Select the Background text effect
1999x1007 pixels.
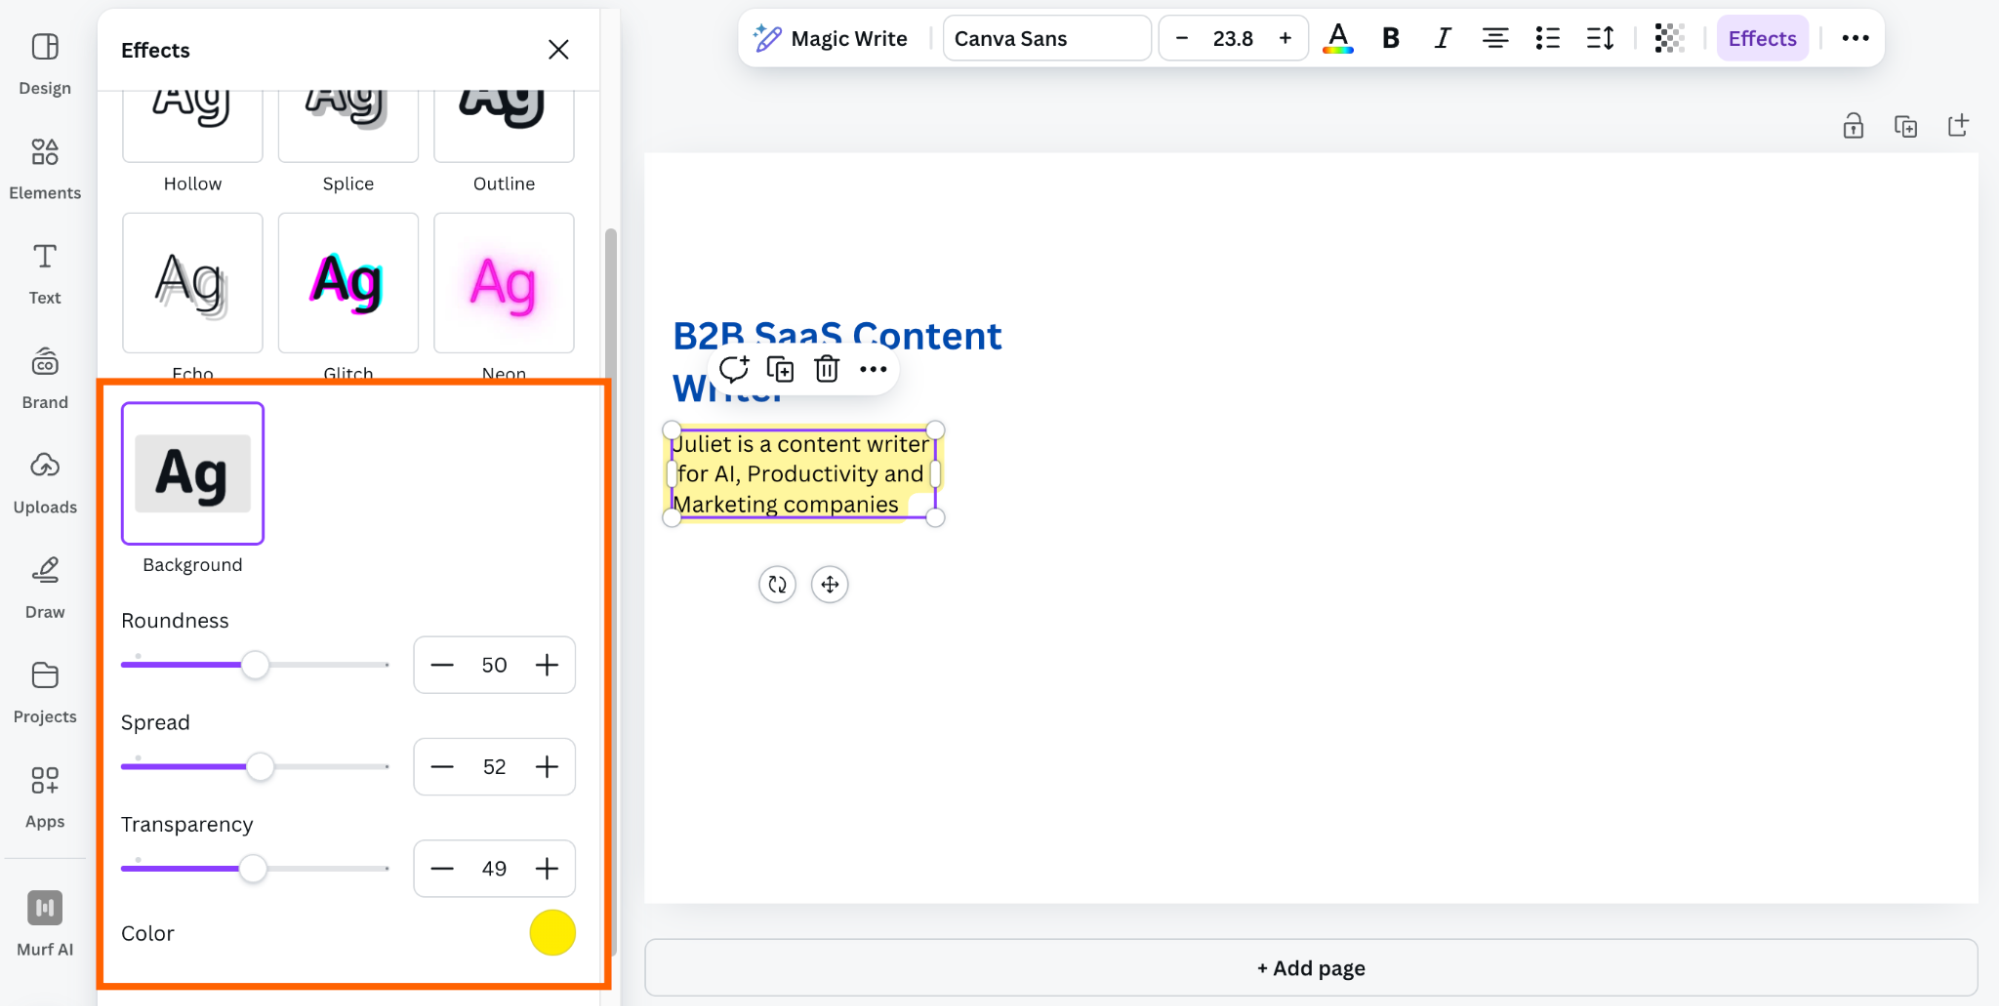coord(192,473)
